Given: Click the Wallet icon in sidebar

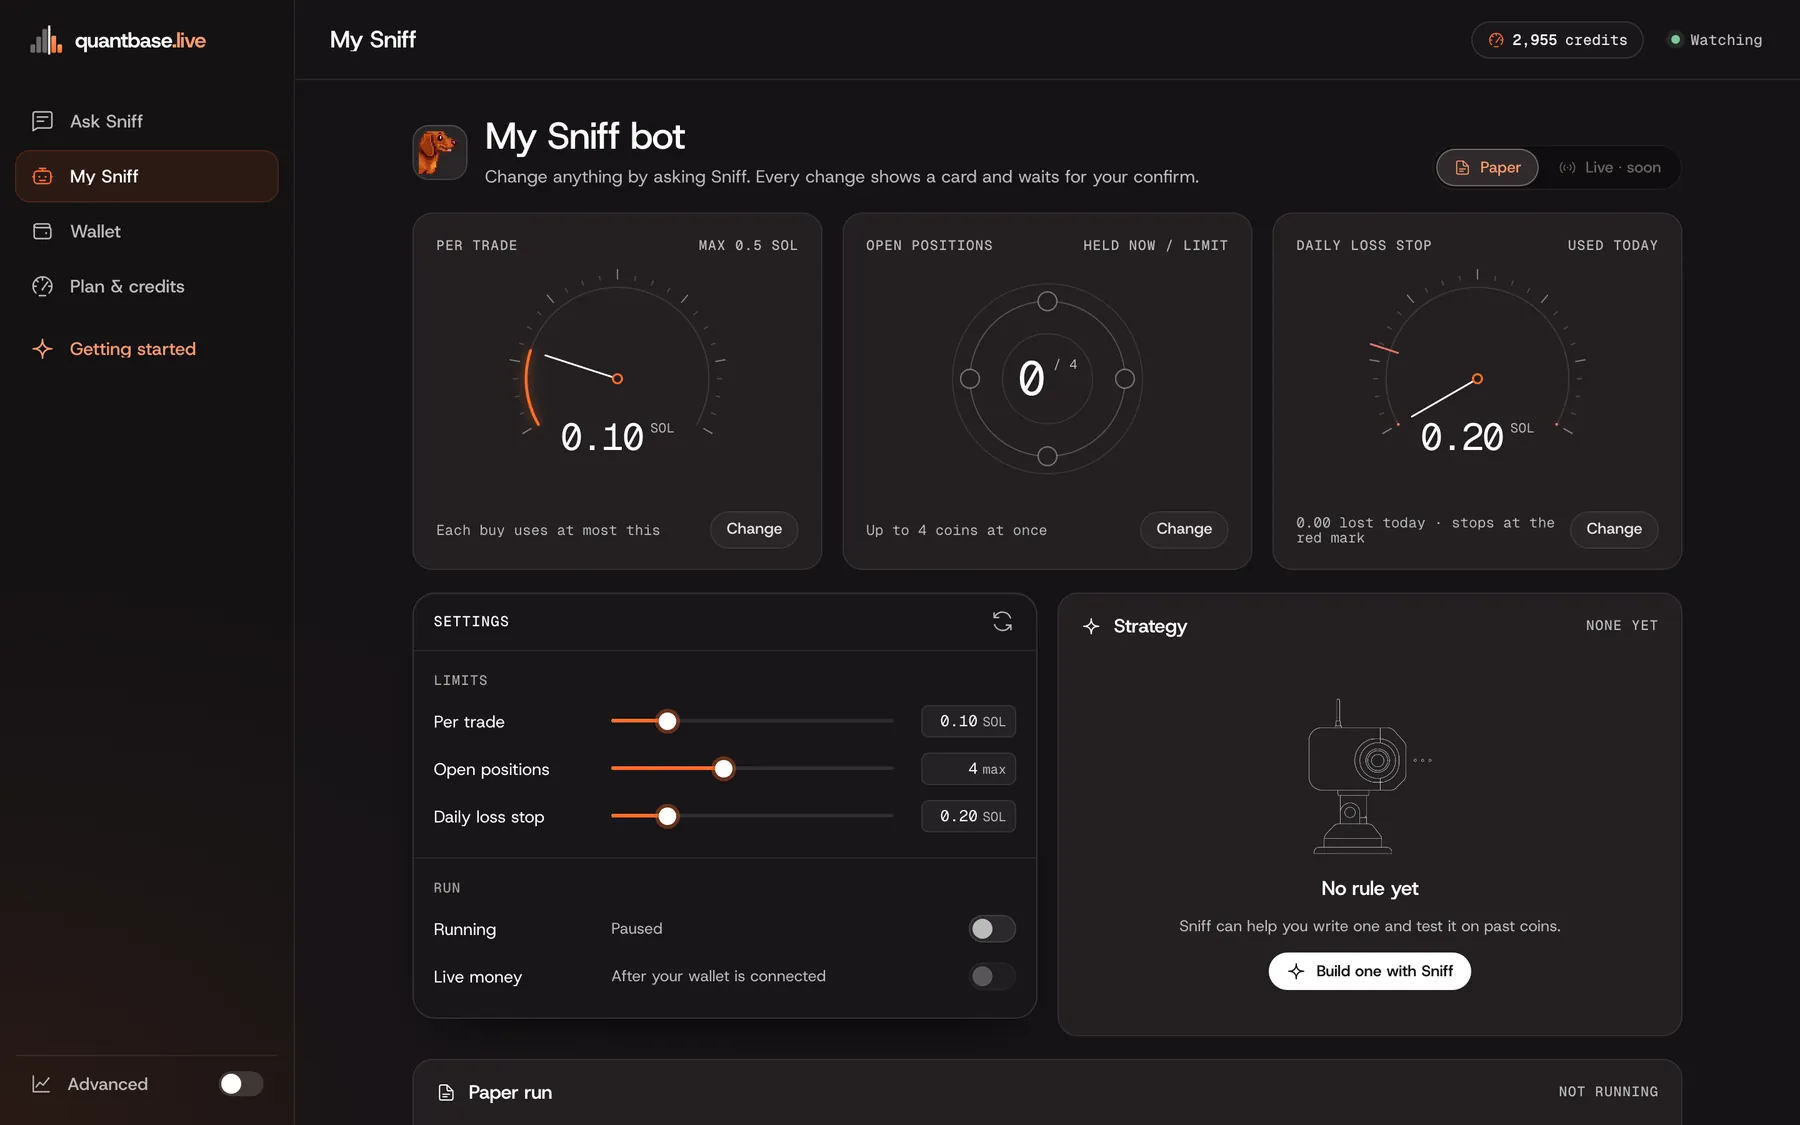Looking at the screenshot, I should [42, 231].
